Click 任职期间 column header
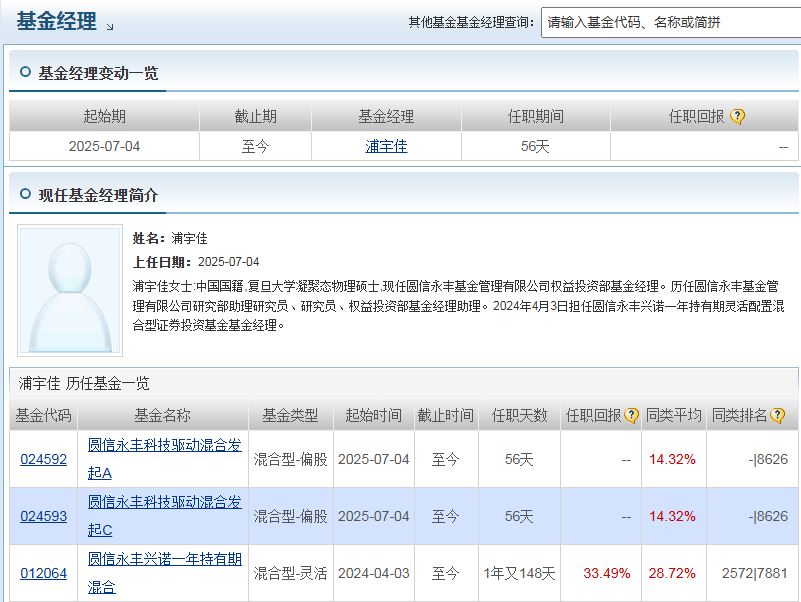 [535, 117]
